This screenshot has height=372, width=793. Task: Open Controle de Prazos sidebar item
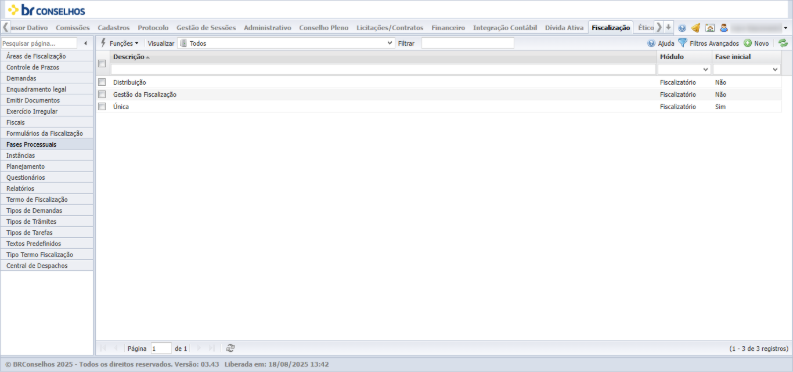47,67
